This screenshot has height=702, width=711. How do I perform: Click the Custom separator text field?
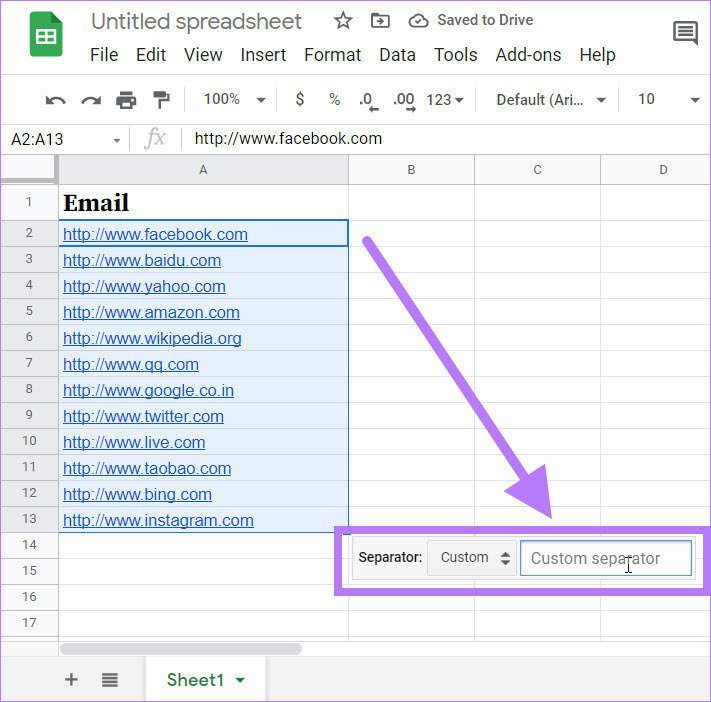(606, 558)
